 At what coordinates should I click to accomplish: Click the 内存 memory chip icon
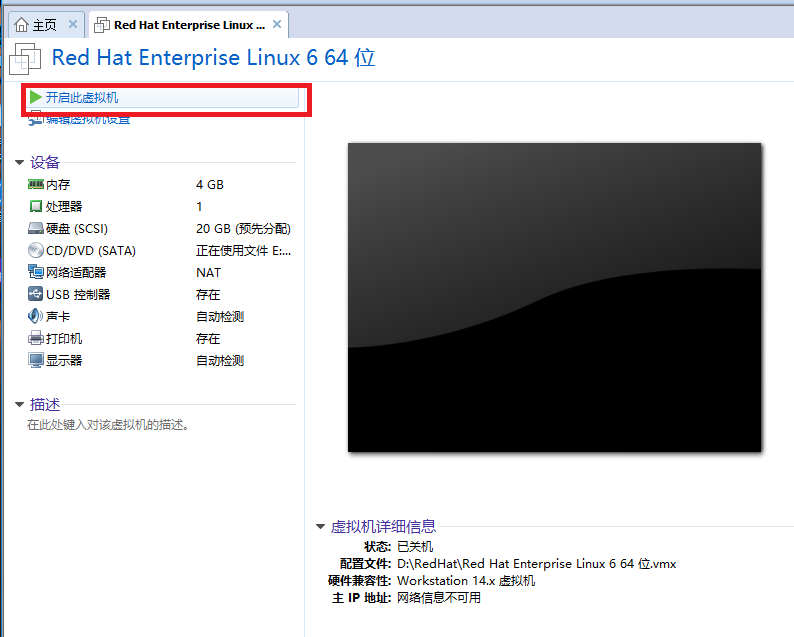tap(35, 184)
